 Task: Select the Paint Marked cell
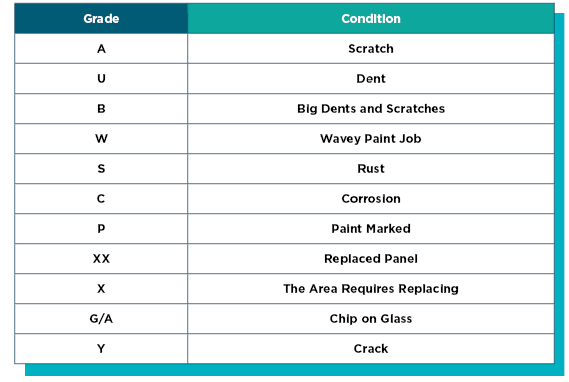(371, 229)
